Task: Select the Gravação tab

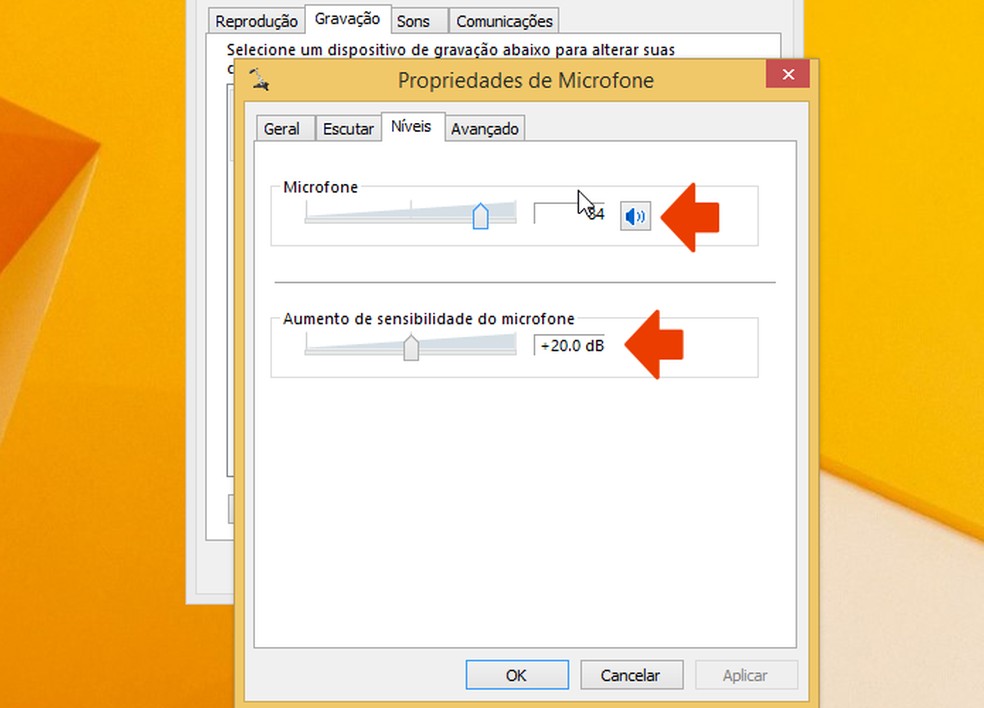Action: (x=348, y=19)
